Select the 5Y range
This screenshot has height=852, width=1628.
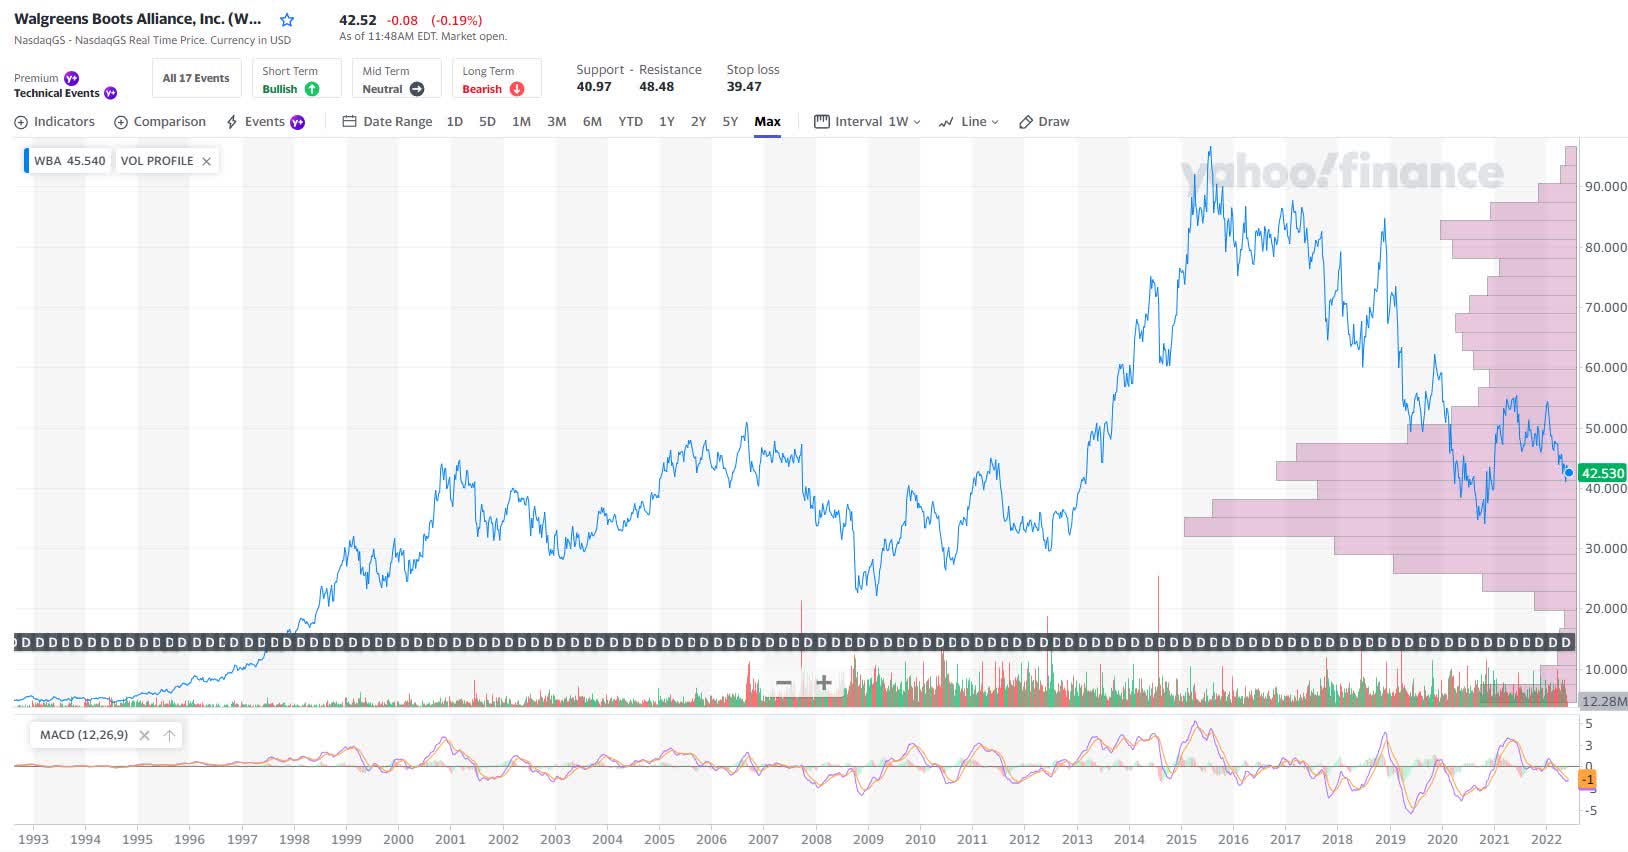[730, 122]
